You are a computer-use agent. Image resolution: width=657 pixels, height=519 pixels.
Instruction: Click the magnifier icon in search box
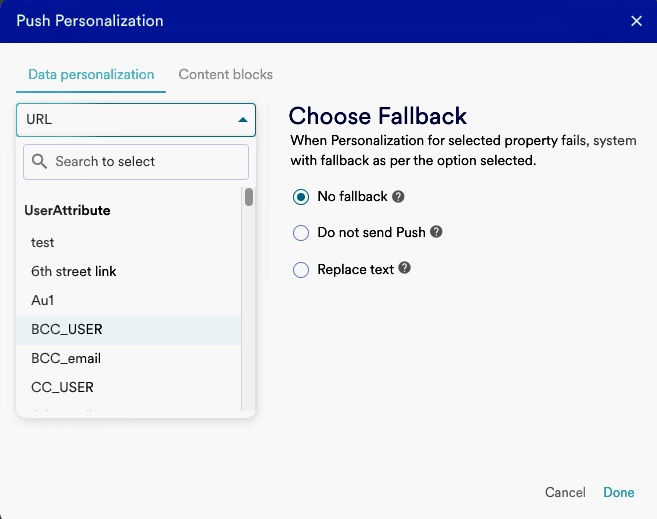(x=41, y=161)
